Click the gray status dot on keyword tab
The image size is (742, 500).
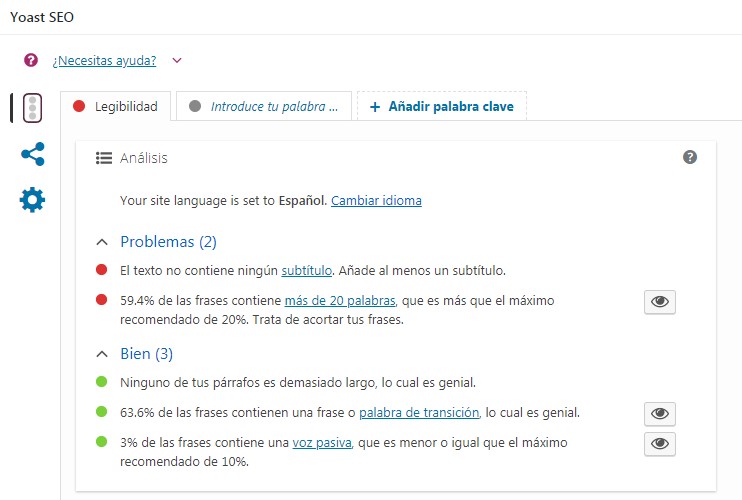pyautogui.click(x=195, y=106)
